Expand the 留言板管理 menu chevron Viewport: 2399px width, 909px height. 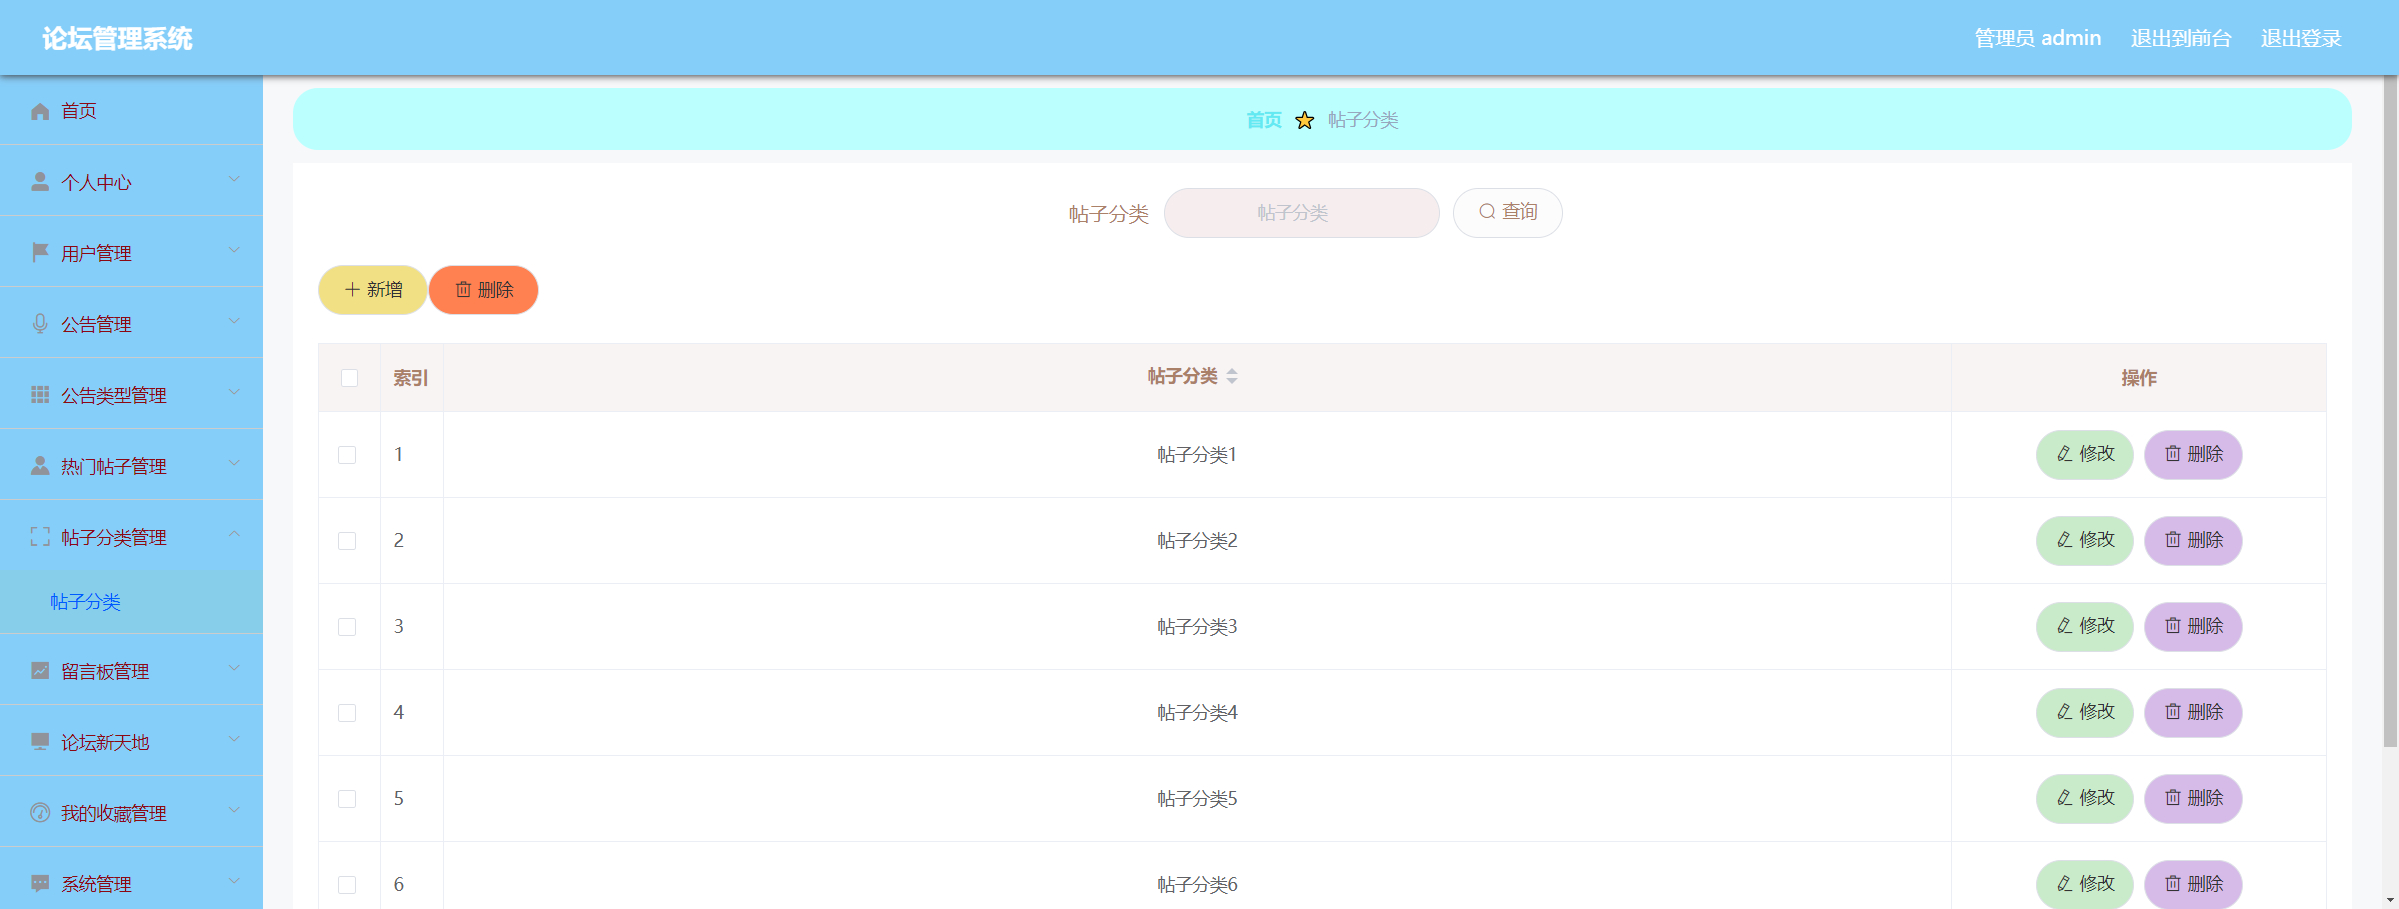pyautogui.click(x=234, y=669)
